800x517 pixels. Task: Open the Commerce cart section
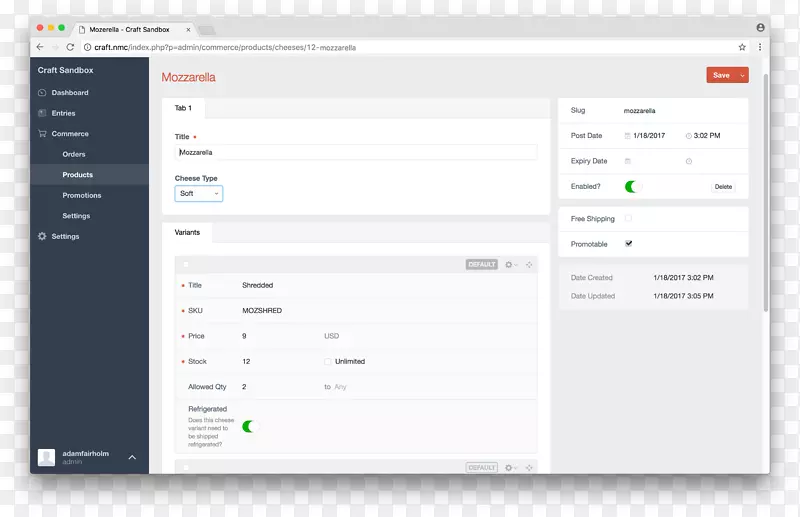click(x=70, y=133)
